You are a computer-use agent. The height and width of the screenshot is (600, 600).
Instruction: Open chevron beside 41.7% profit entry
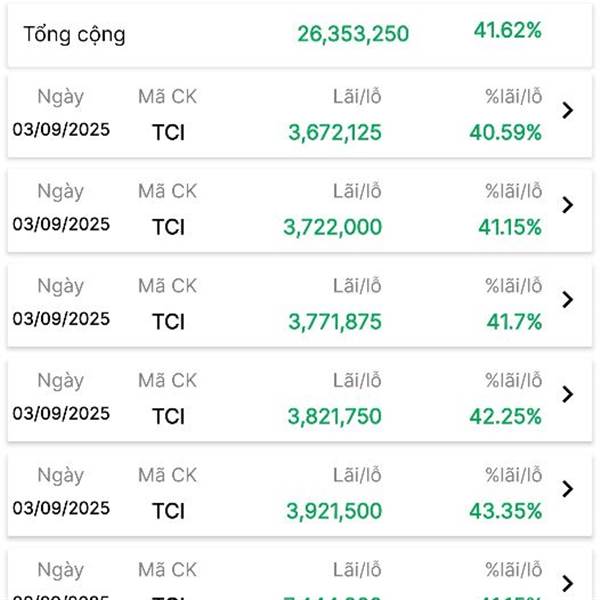click(567, 300)
